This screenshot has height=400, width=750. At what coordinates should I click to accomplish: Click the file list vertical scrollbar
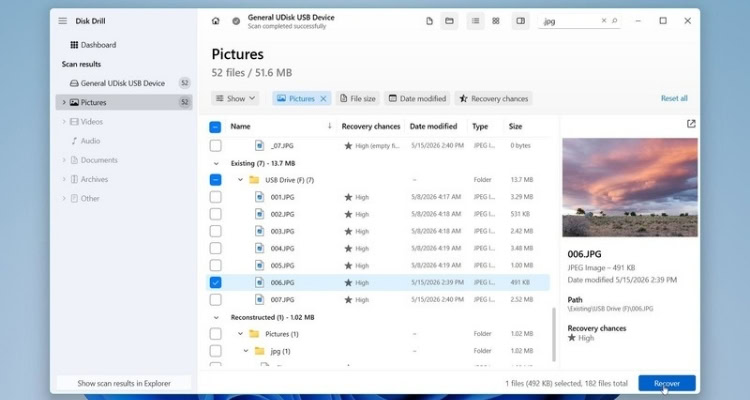click(x=554, y=334)
